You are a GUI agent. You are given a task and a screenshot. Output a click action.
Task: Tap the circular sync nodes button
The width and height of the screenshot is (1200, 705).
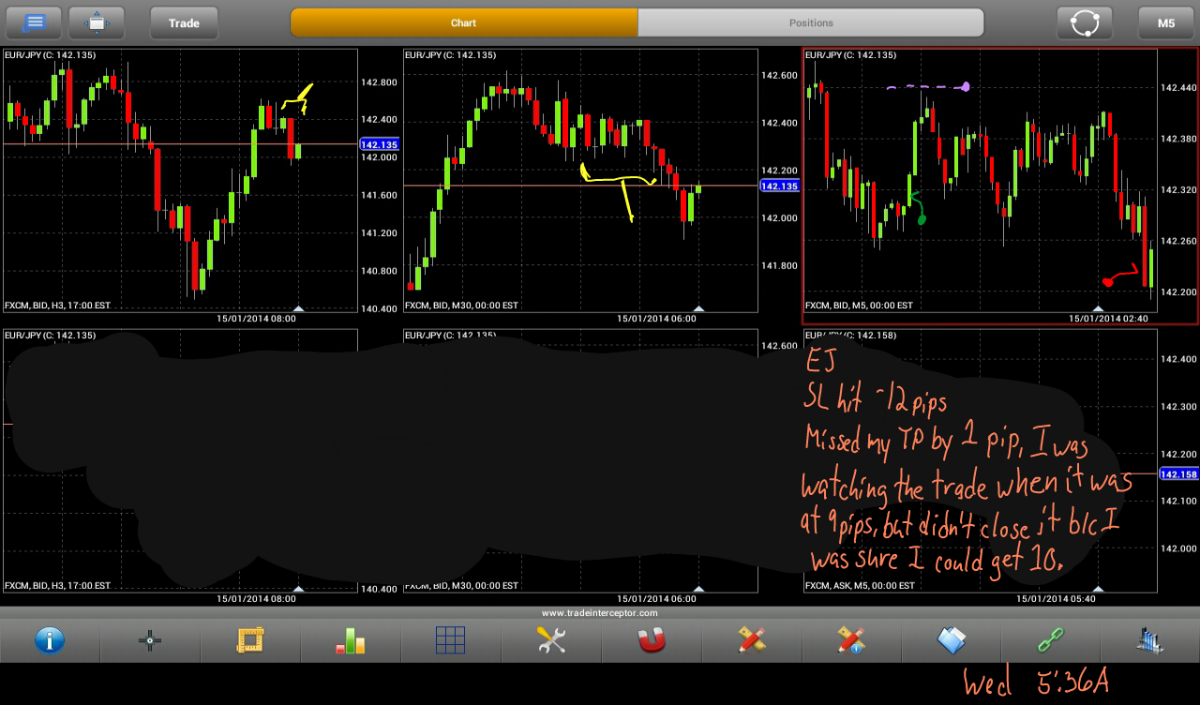pyautogui.click(x=1085, y=22)
